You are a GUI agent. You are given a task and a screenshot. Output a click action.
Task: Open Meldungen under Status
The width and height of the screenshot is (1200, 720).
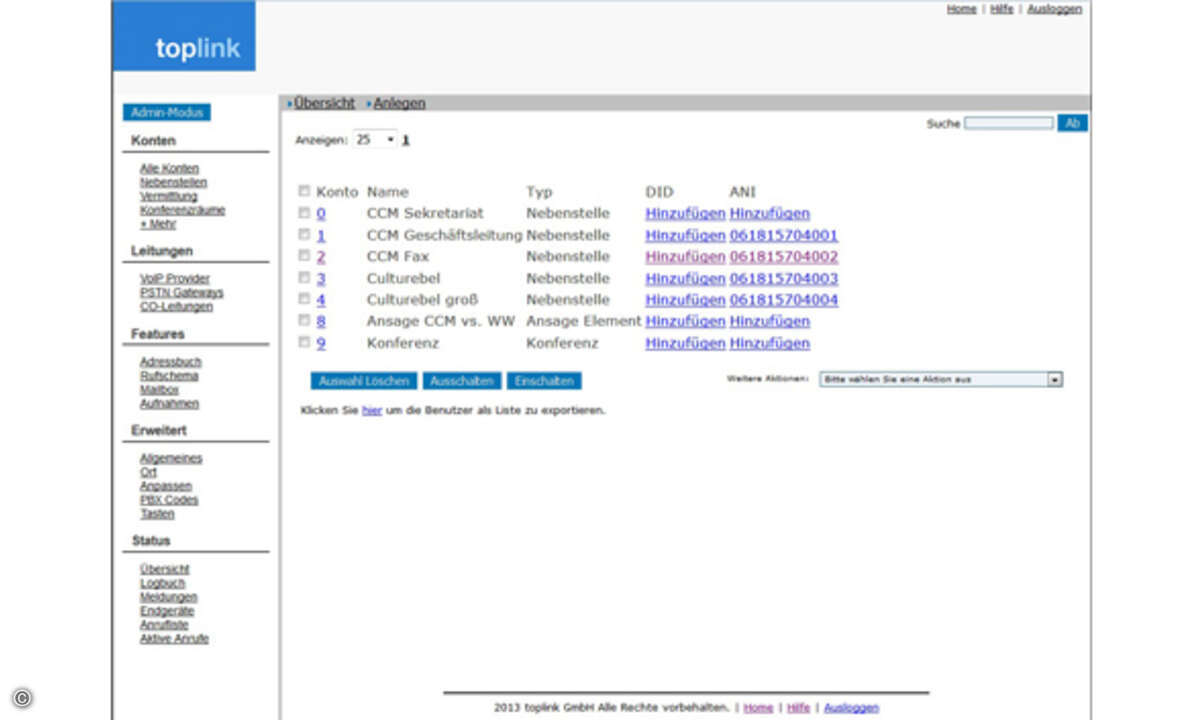[x=168, y=597]
